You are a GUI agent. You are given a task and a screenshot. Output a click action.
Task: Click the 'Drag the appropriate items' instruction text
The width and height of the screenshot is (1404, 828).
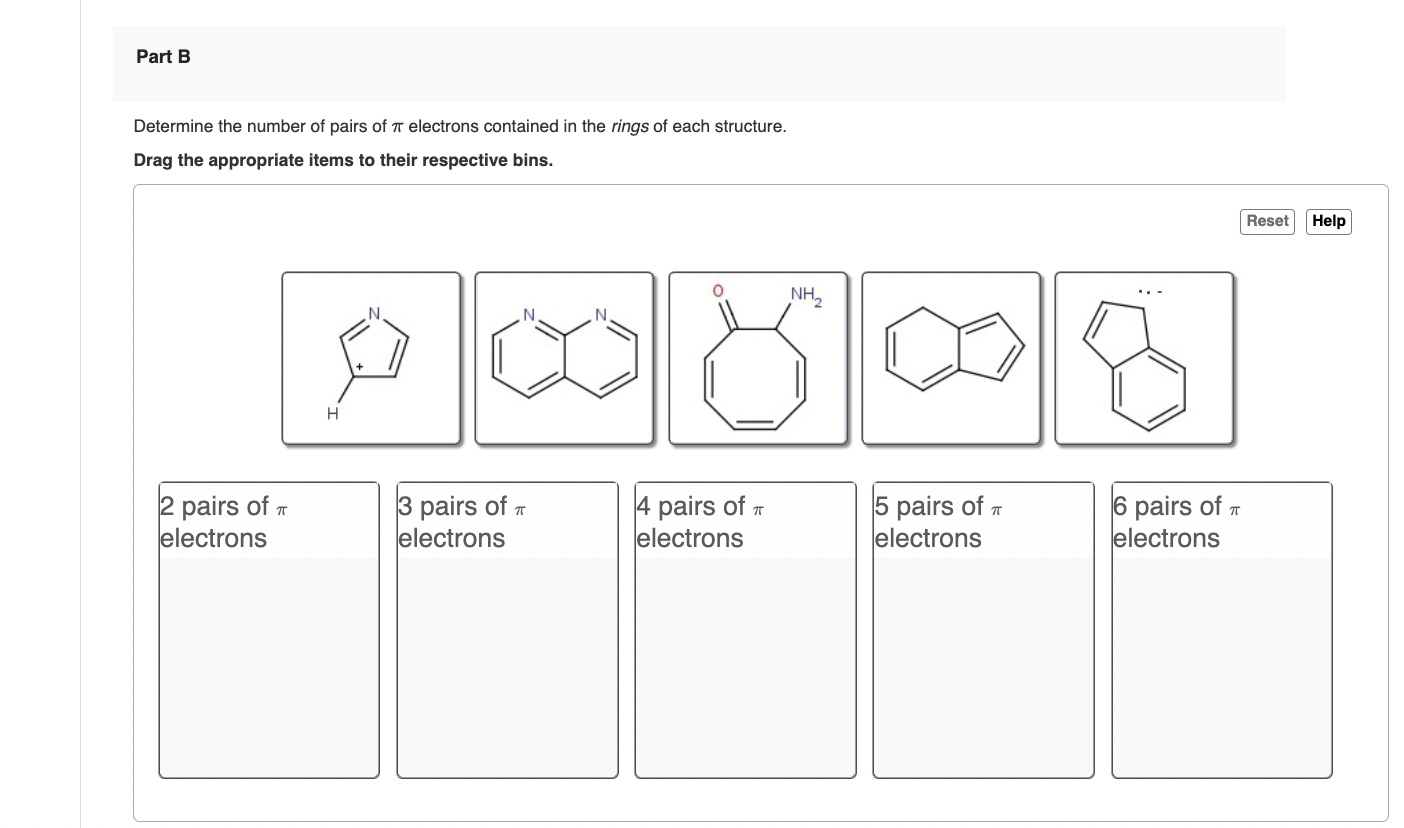coord(343,160)
